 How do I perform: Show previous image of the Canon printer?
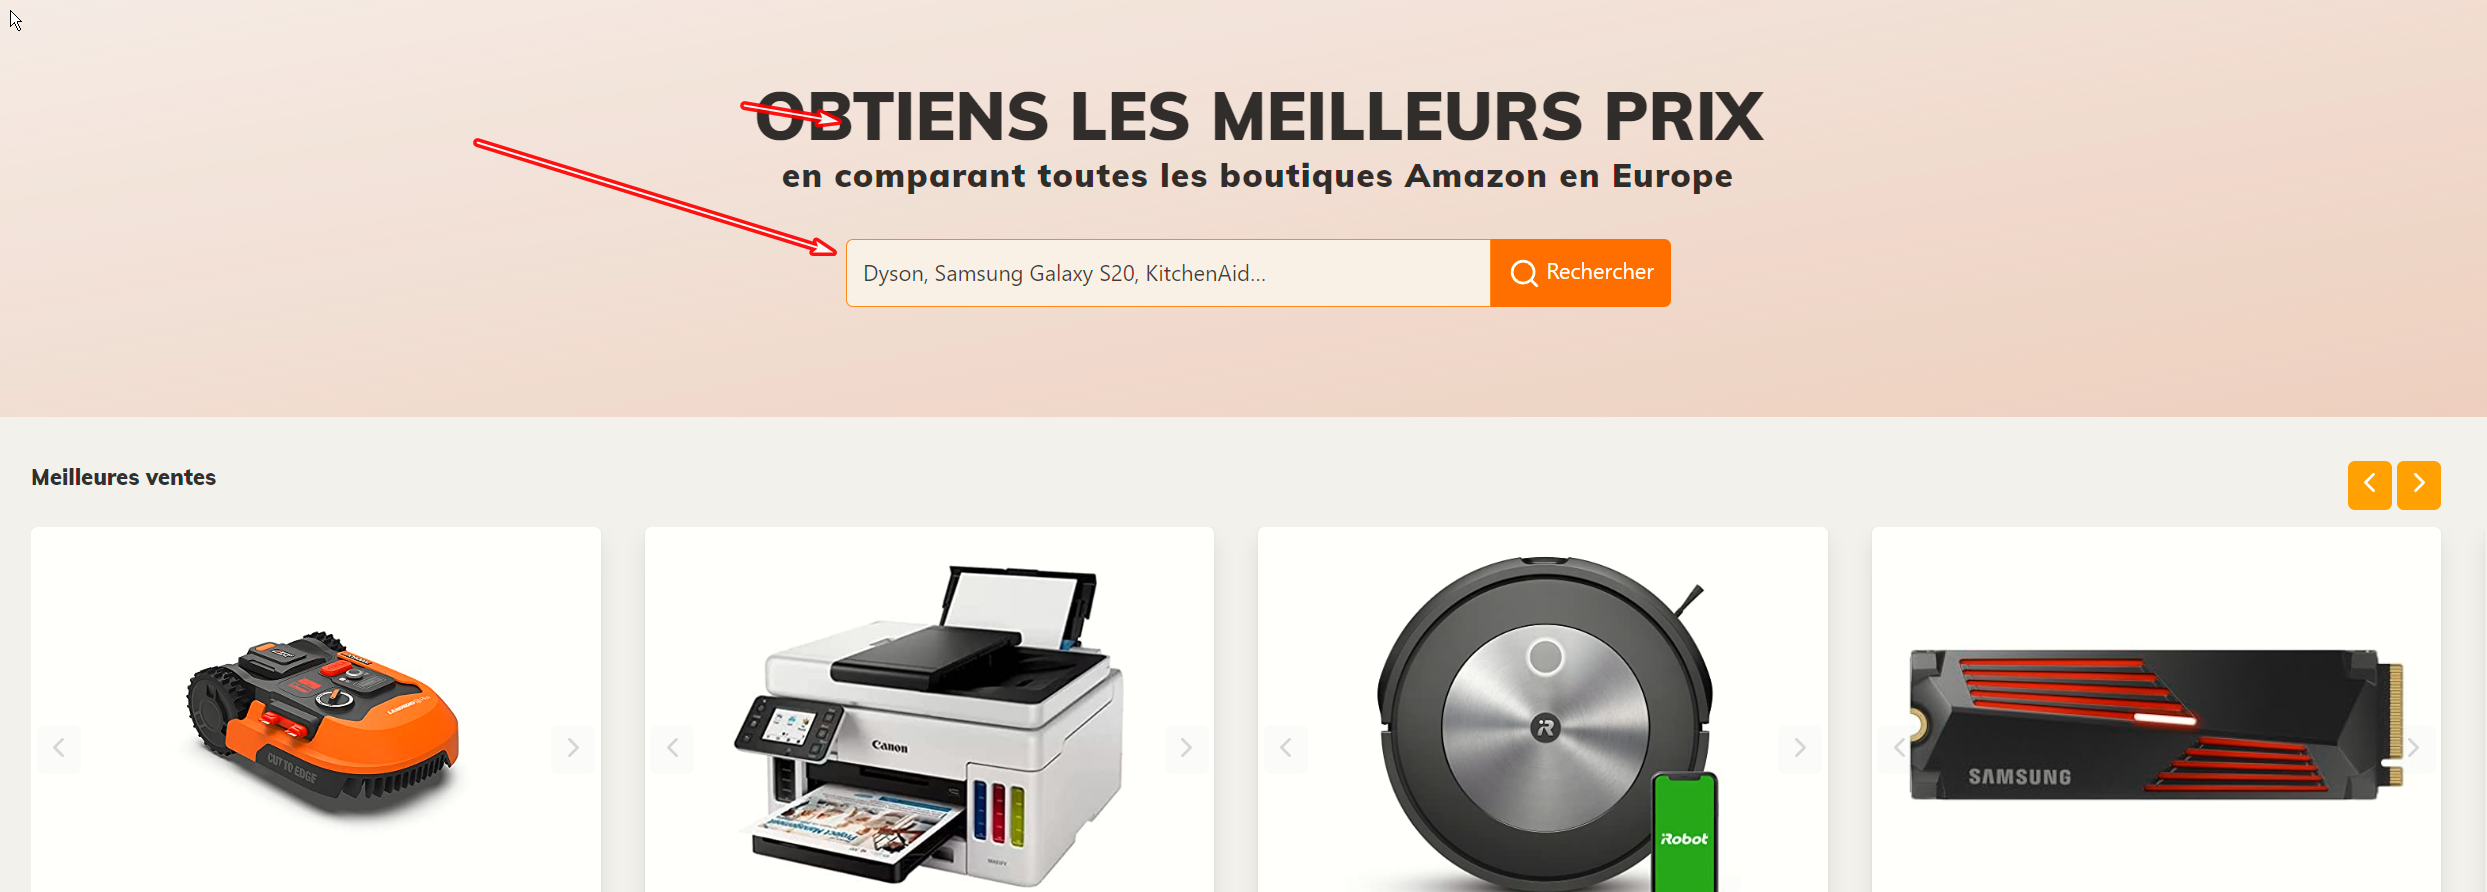coord(673,748)
